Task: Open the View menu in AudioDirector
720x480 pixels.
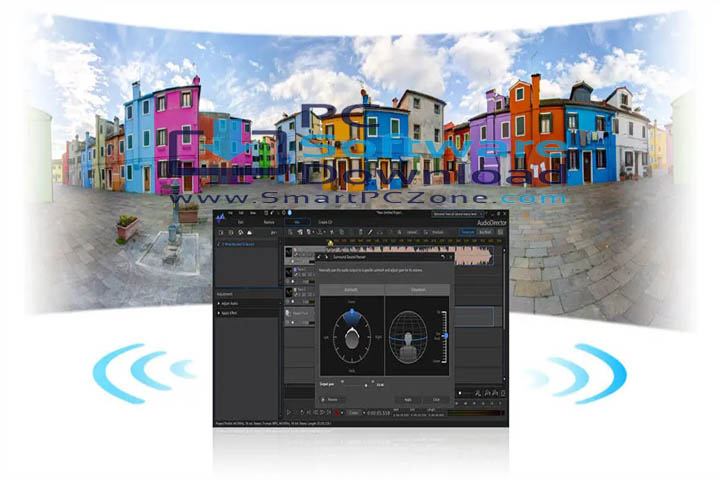Action: pyautogui.click(x=253, y=213)
